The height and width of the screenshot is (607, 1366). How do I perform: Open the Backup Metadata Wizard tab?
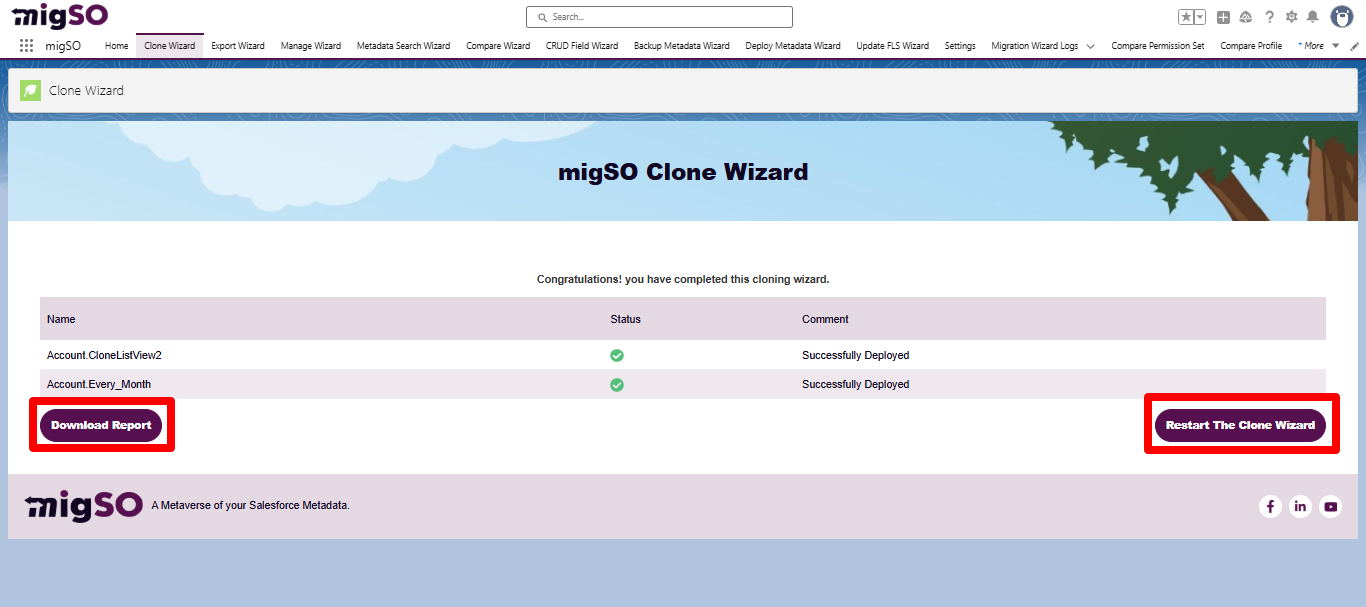coord(681,45)
